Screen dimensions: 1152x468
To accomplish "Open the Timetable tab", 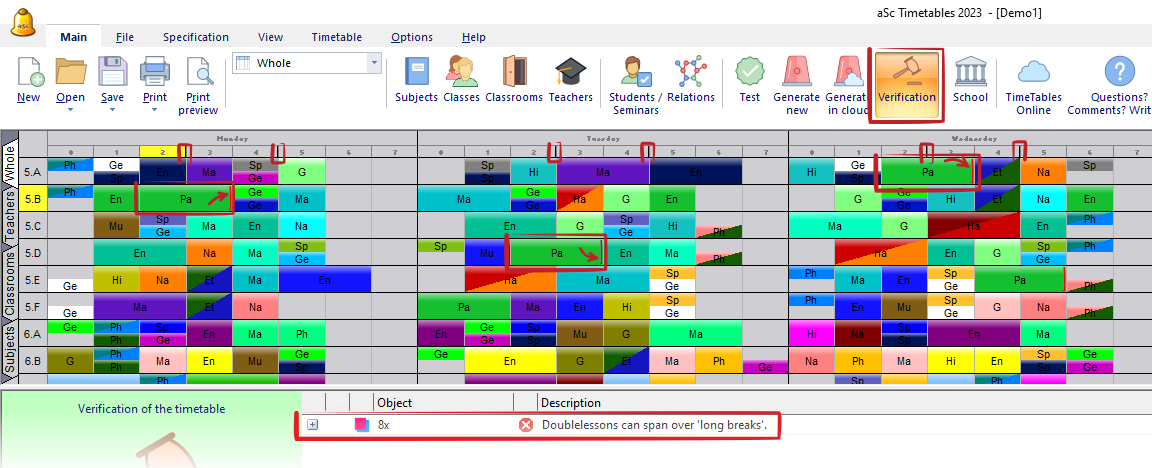I will [336, 37].
